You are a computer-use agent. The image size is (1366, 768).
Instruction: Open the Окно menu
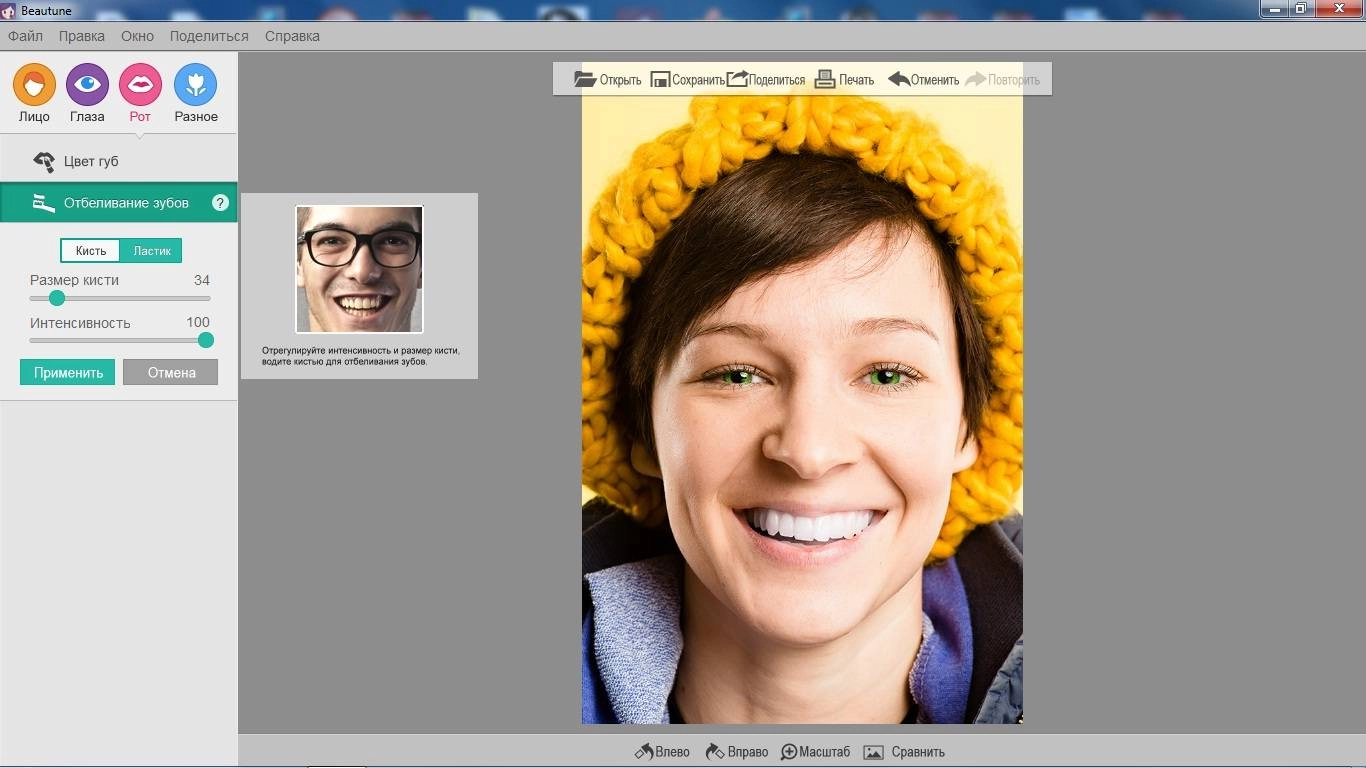click(x=137, y=36)
